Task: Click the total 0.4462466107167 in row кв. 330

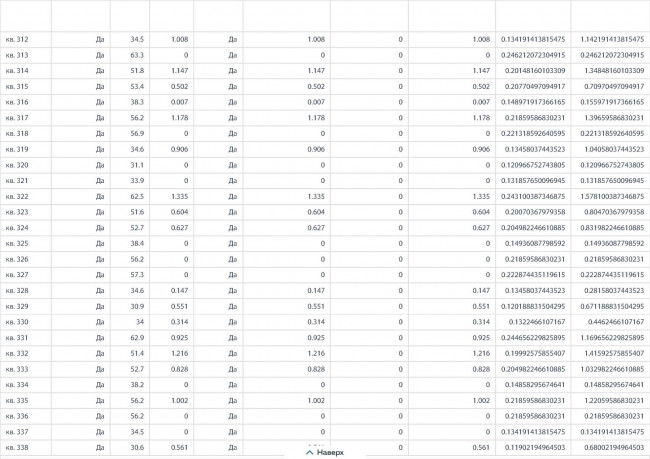Action: coord(616,322)
